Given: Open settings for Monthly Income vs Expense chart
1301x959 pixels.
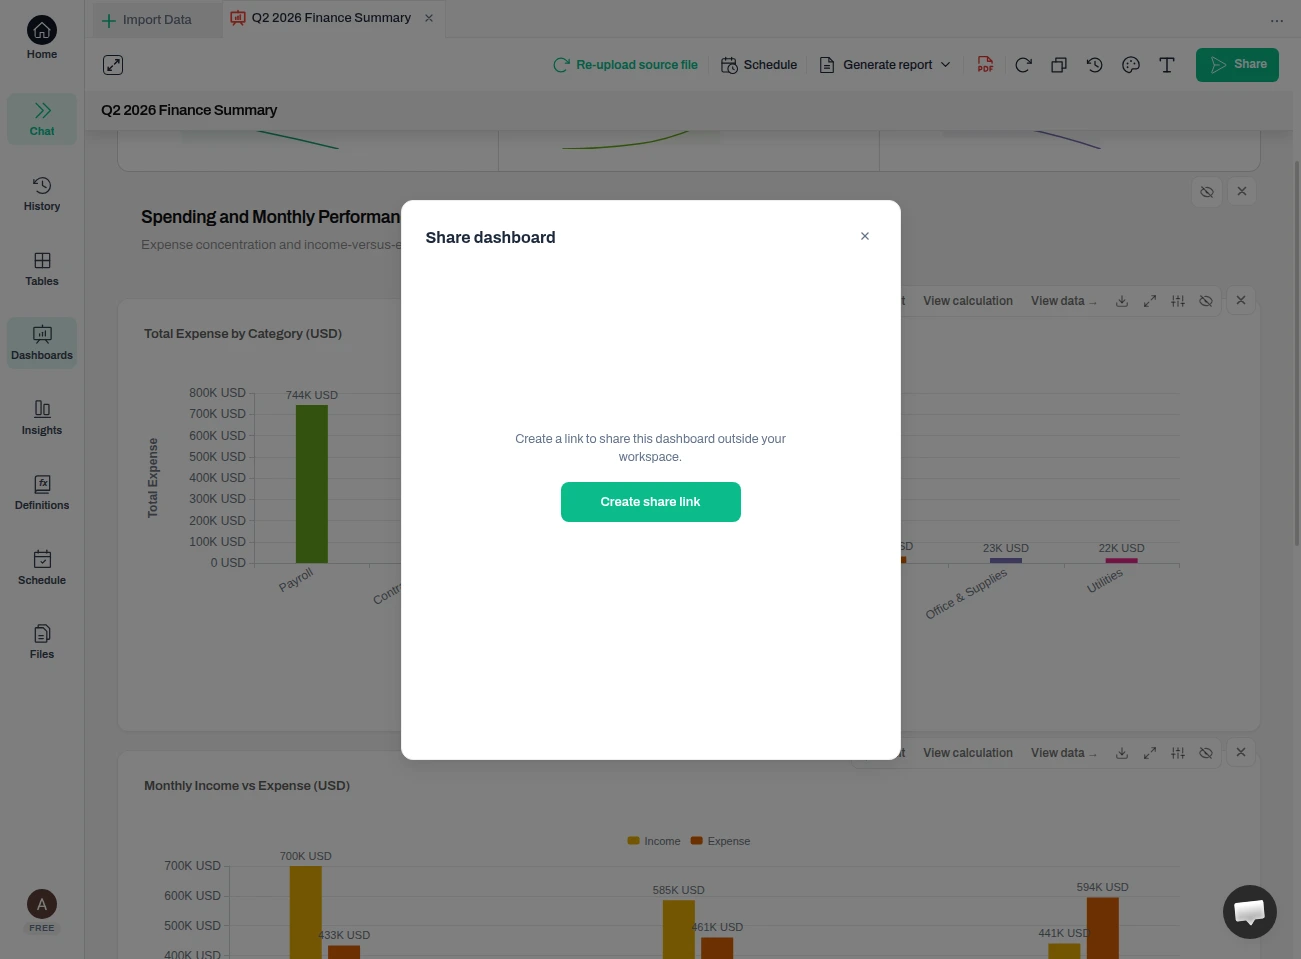Looking at the screenshot, I should pyautogui.click(x=1178, y=753).
